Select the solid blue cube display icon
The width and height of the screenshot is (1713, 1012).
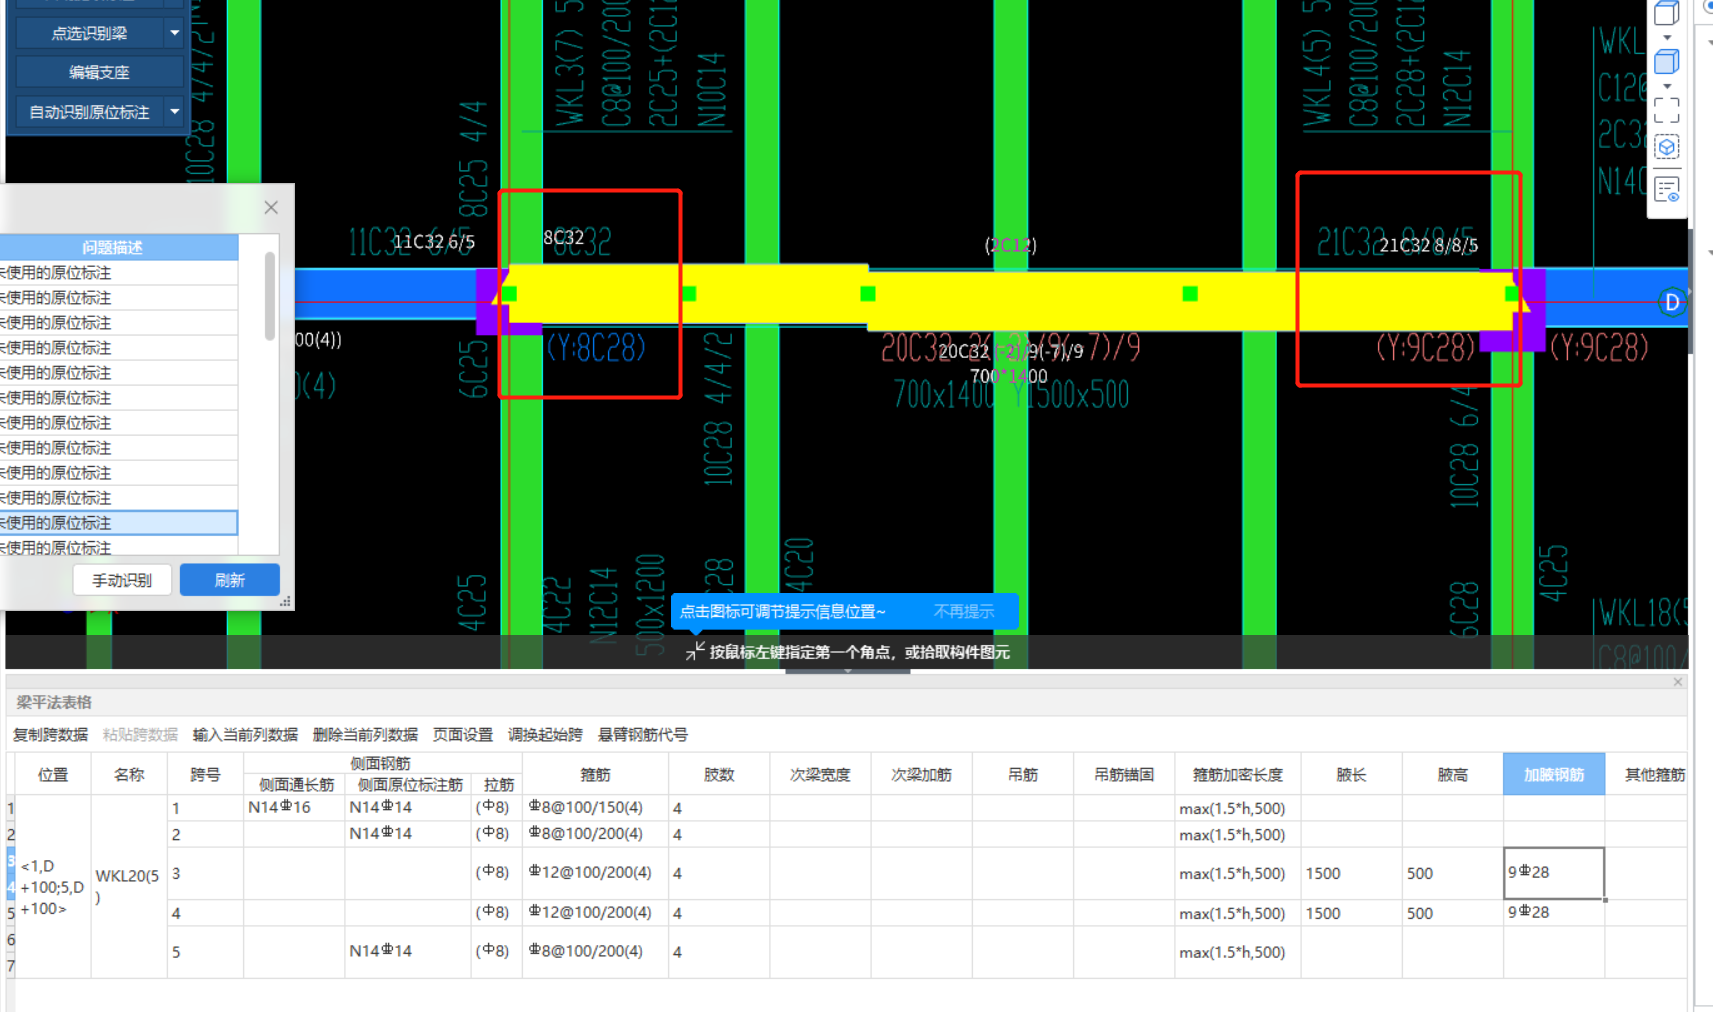pyautogui.click(x=1666, y=62)
